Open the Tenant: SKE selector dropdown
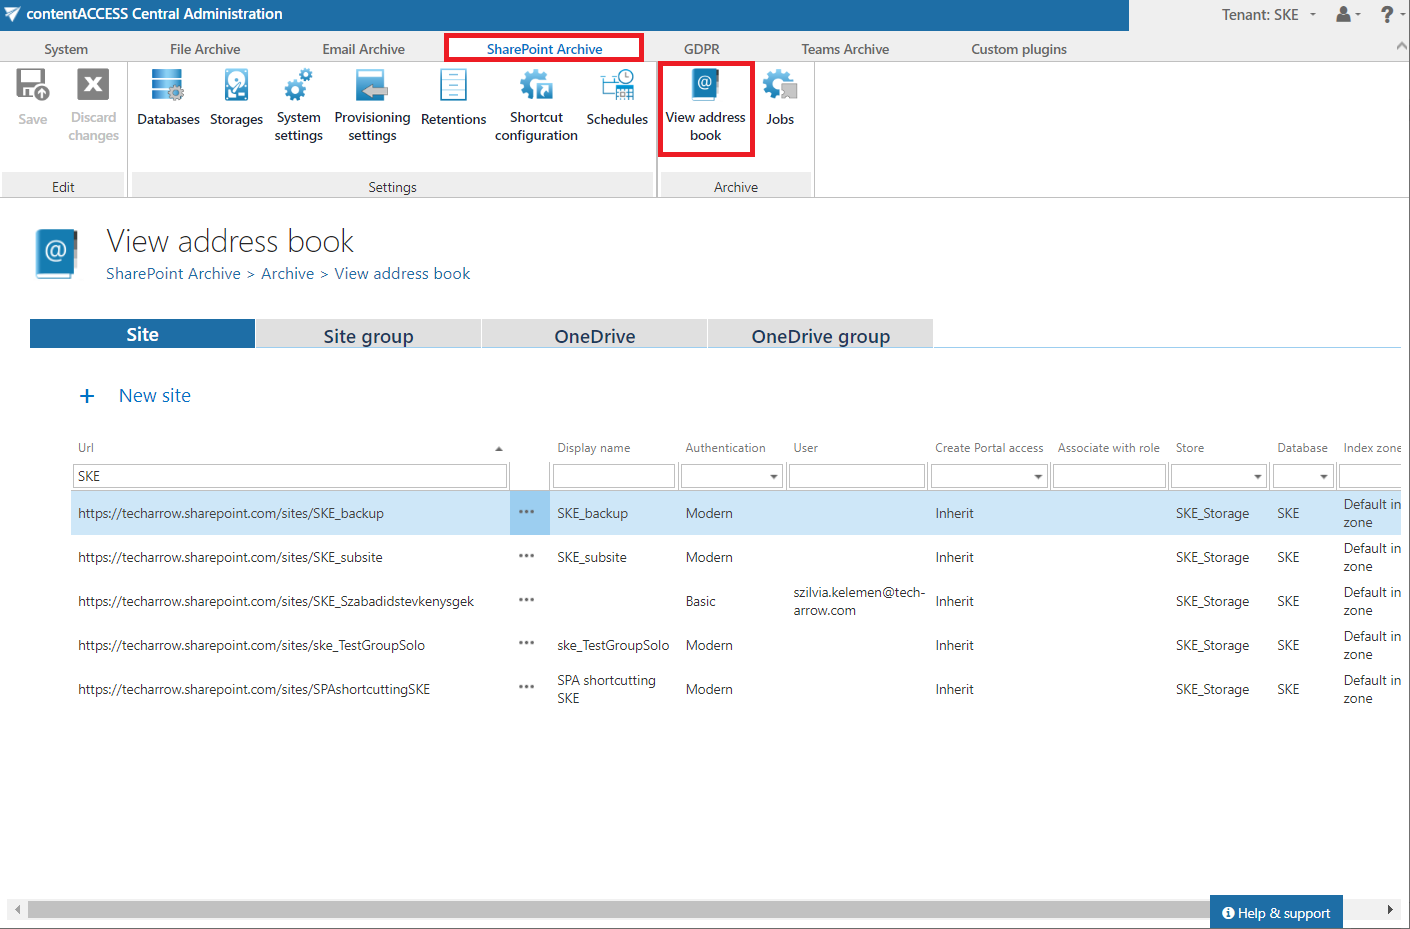The image size is (1410, 929). pos(1268,15)
